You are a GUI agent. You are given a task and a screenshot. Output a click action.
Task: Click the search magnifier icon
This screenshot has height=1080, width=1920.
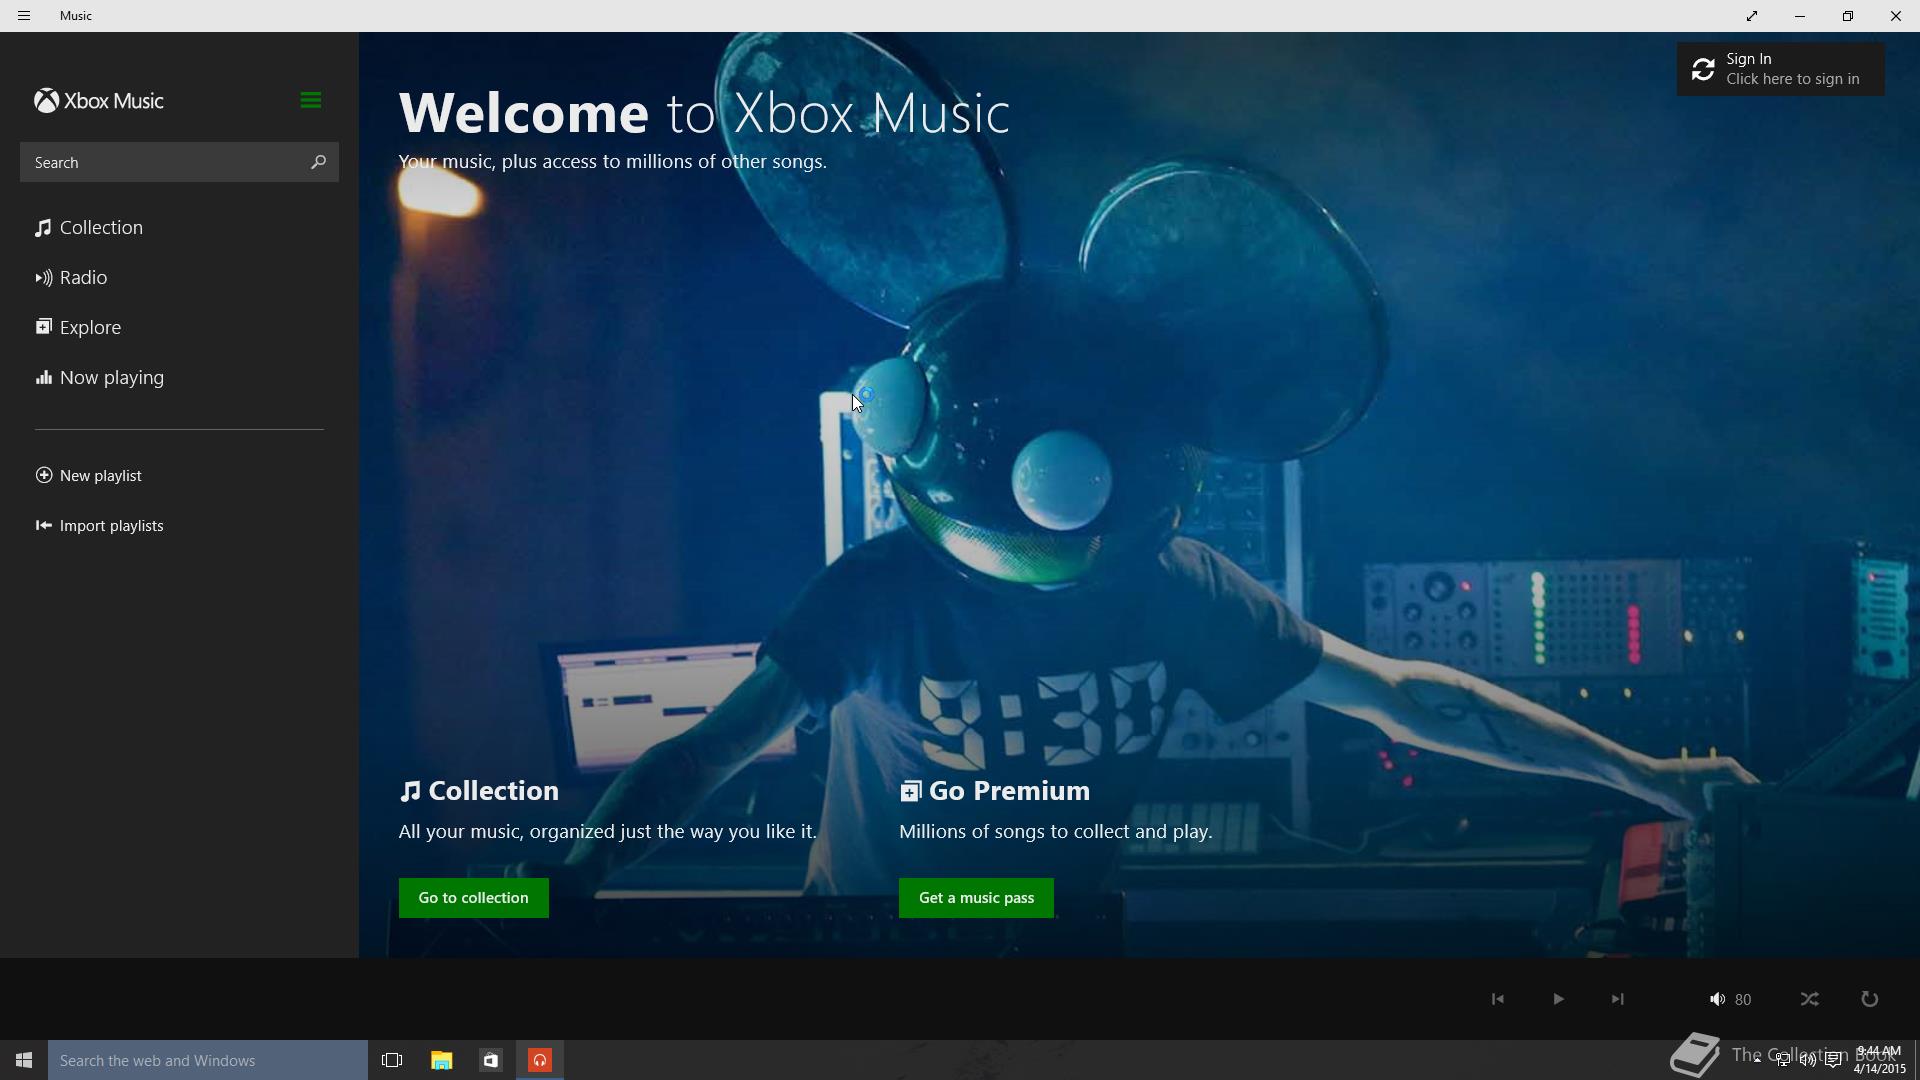[x=318, y=162]
